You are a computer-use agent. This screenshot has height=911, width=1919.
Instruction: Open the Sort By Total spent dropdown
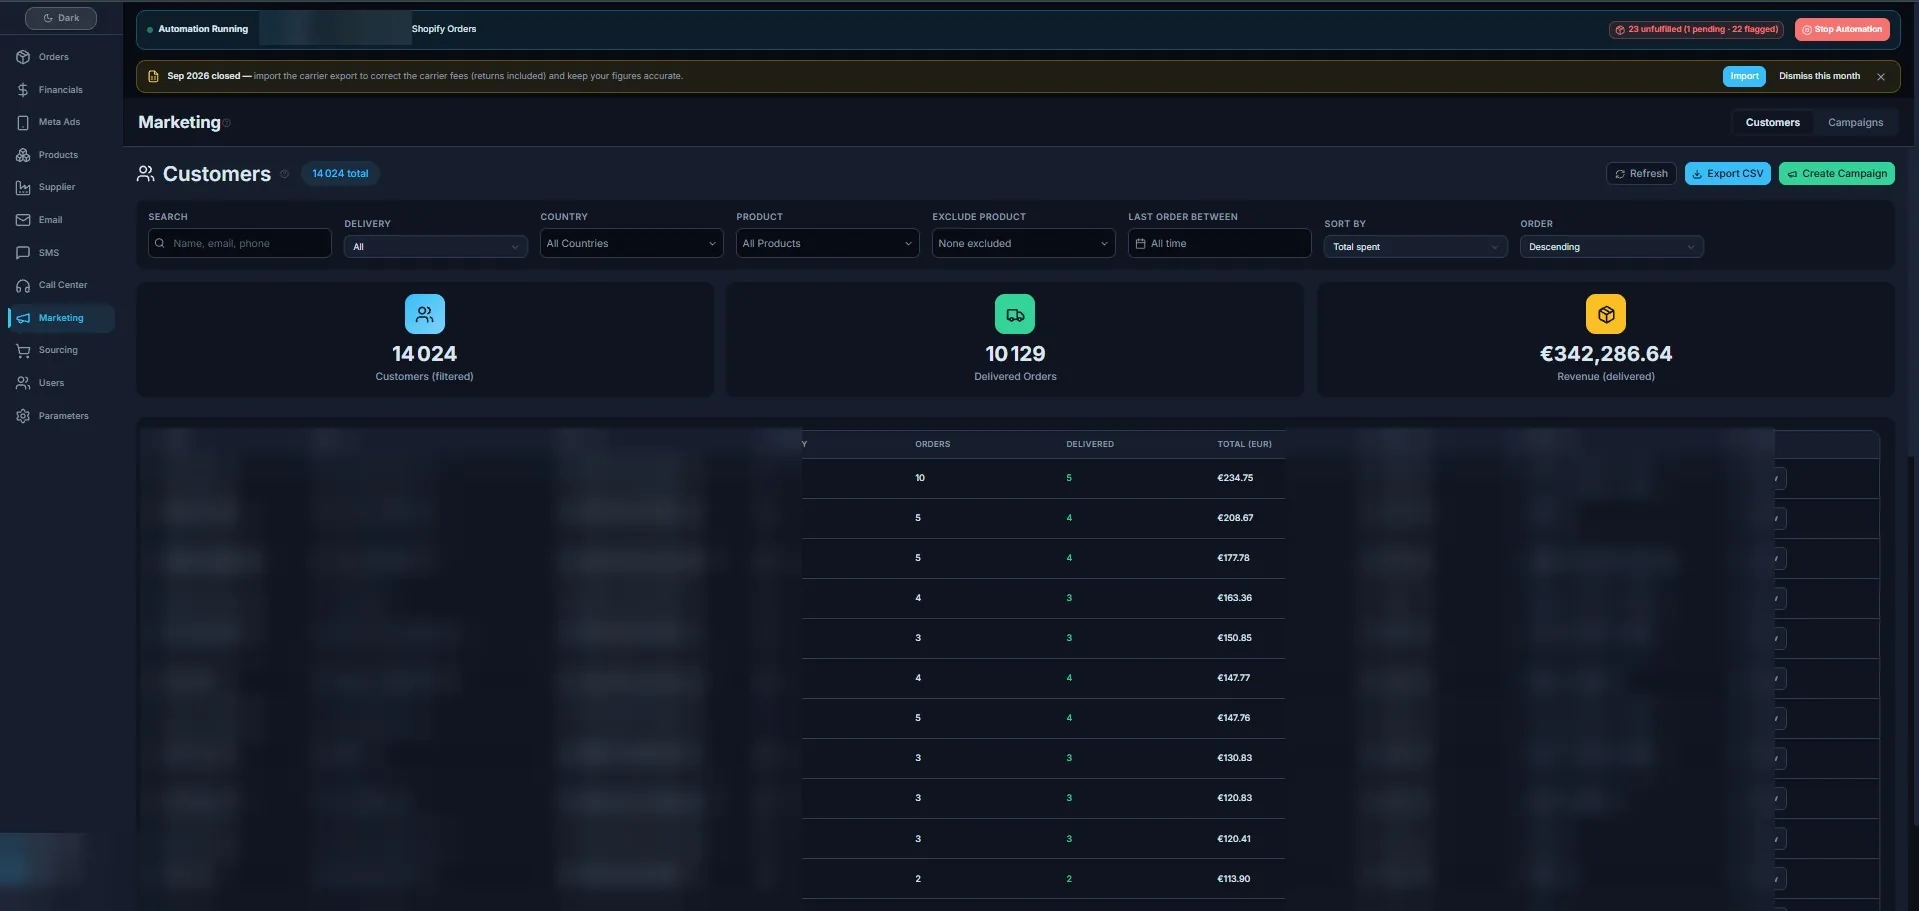click(x=1416, y=247)
